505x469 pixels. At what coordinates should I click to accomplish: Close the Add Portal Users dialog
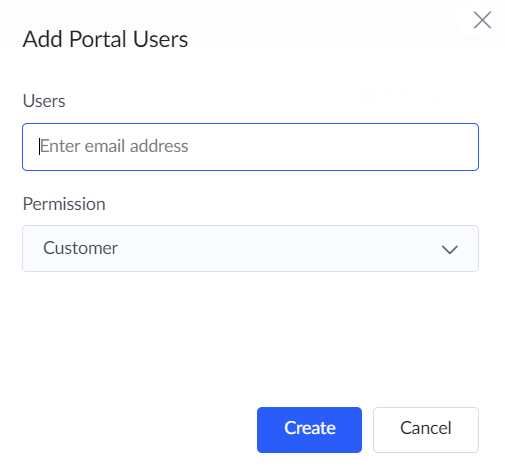[x=482, y=20]
